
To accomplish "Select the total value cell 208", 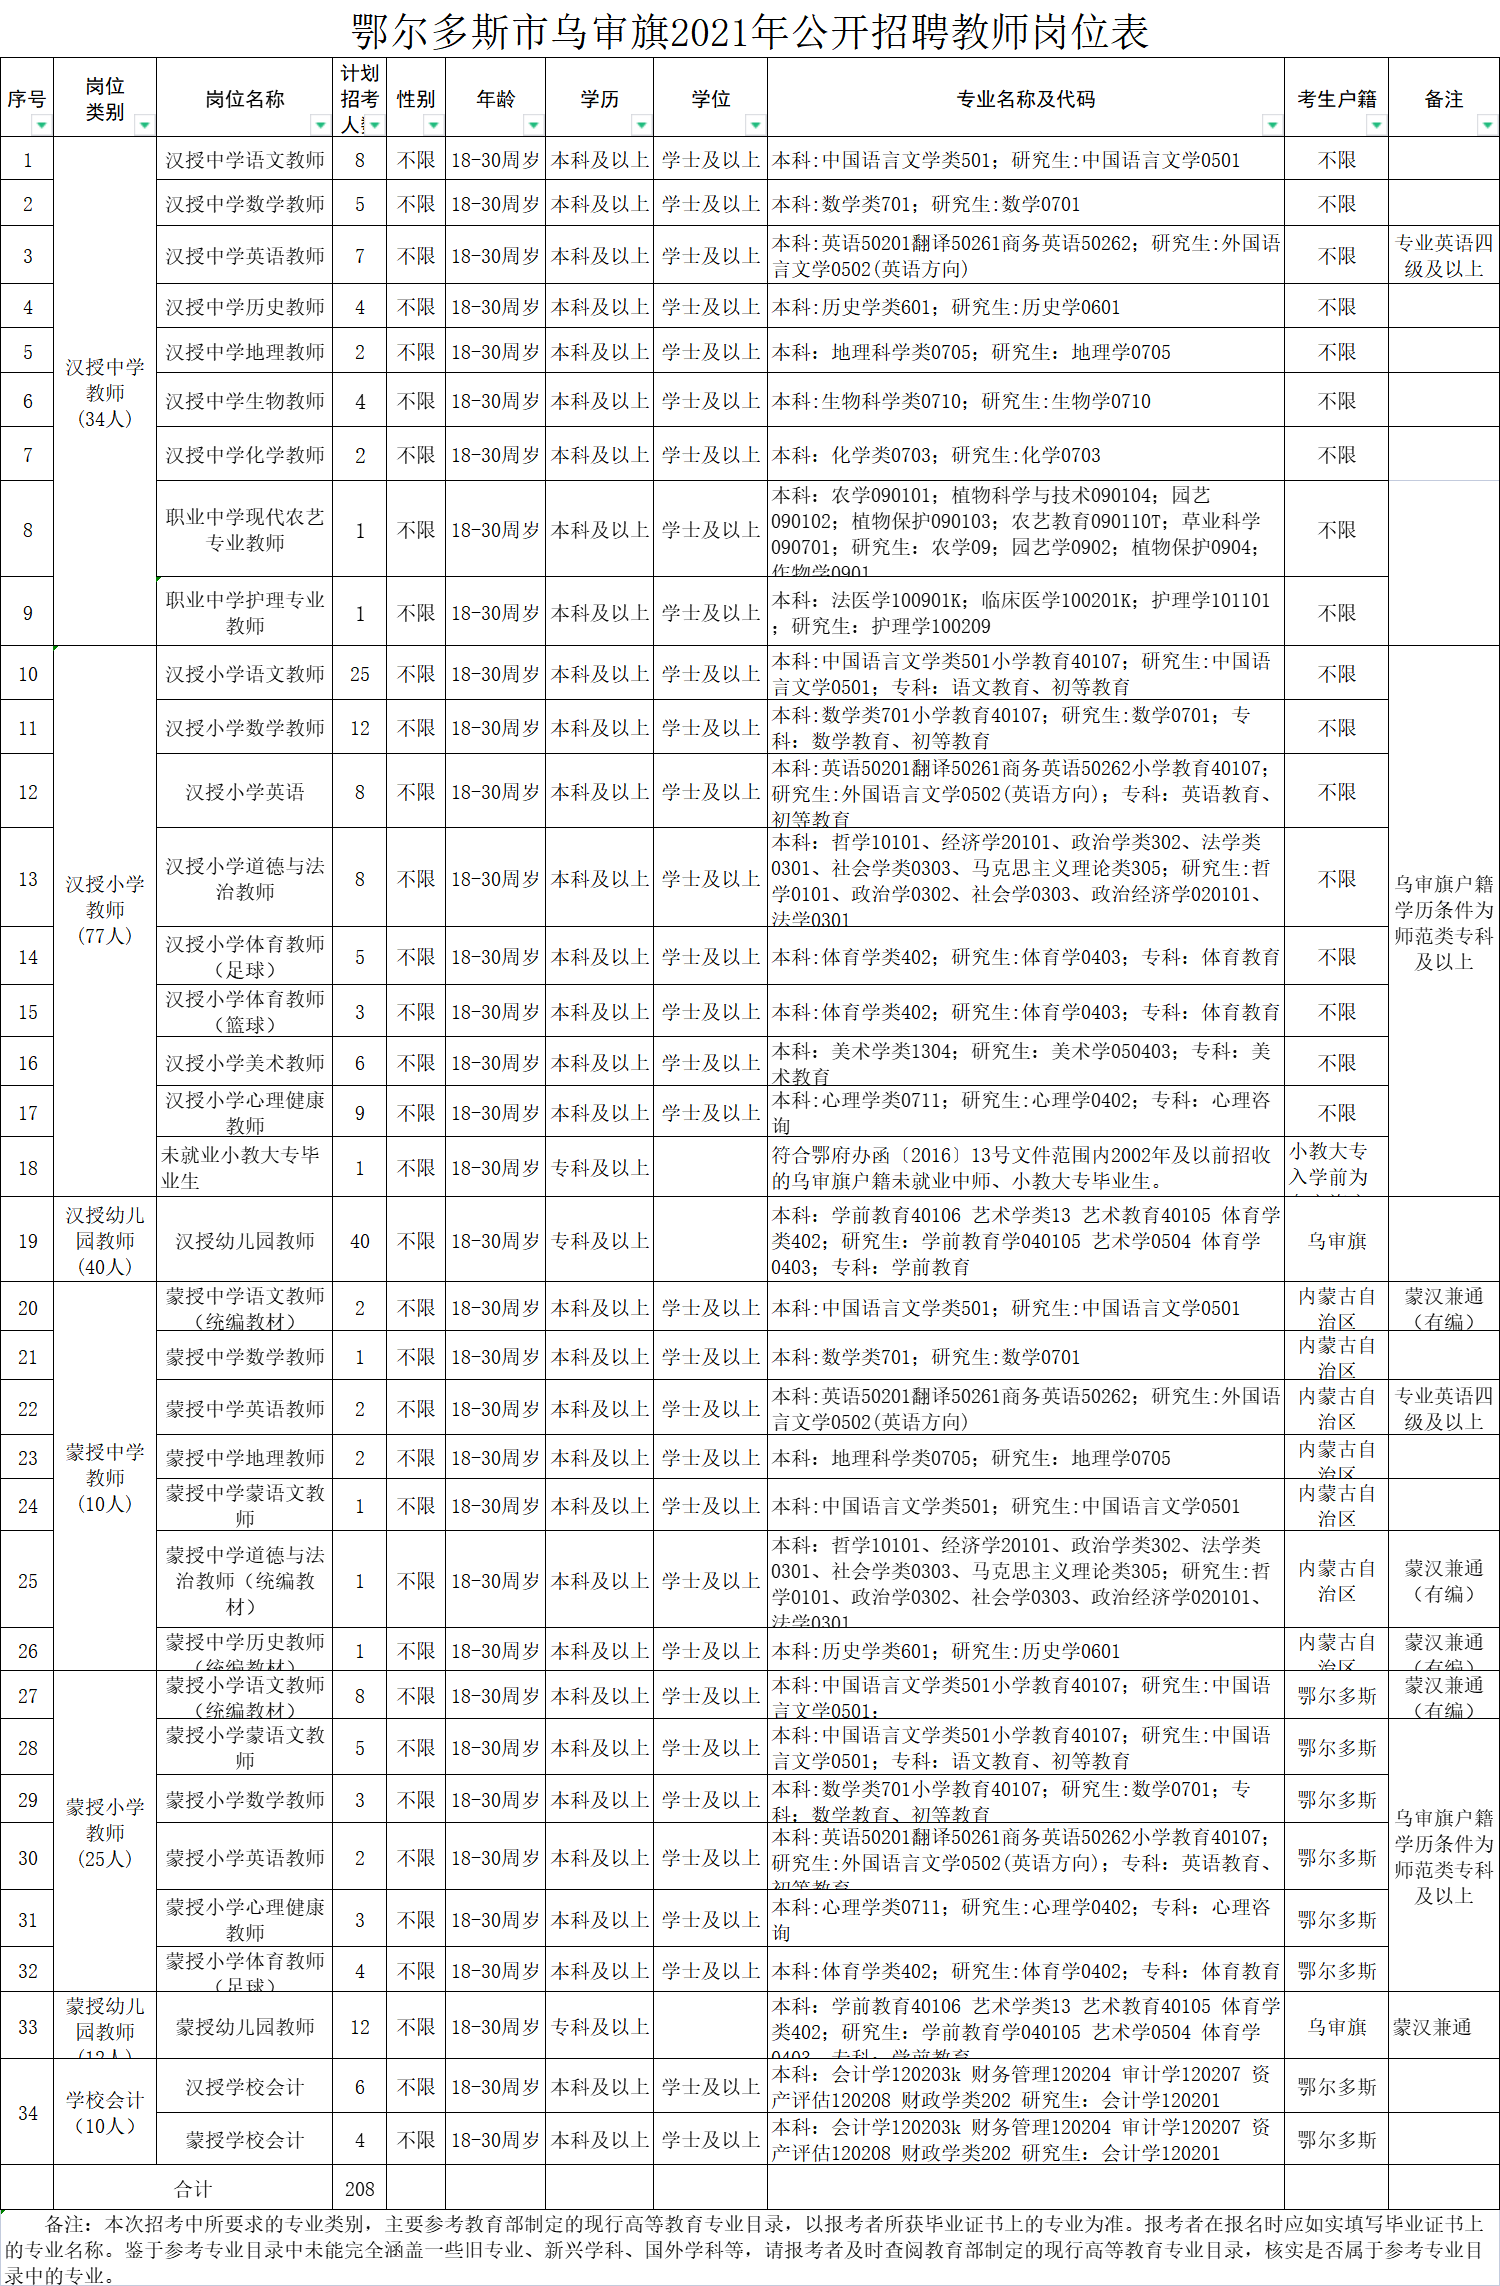I will 360,2189.
